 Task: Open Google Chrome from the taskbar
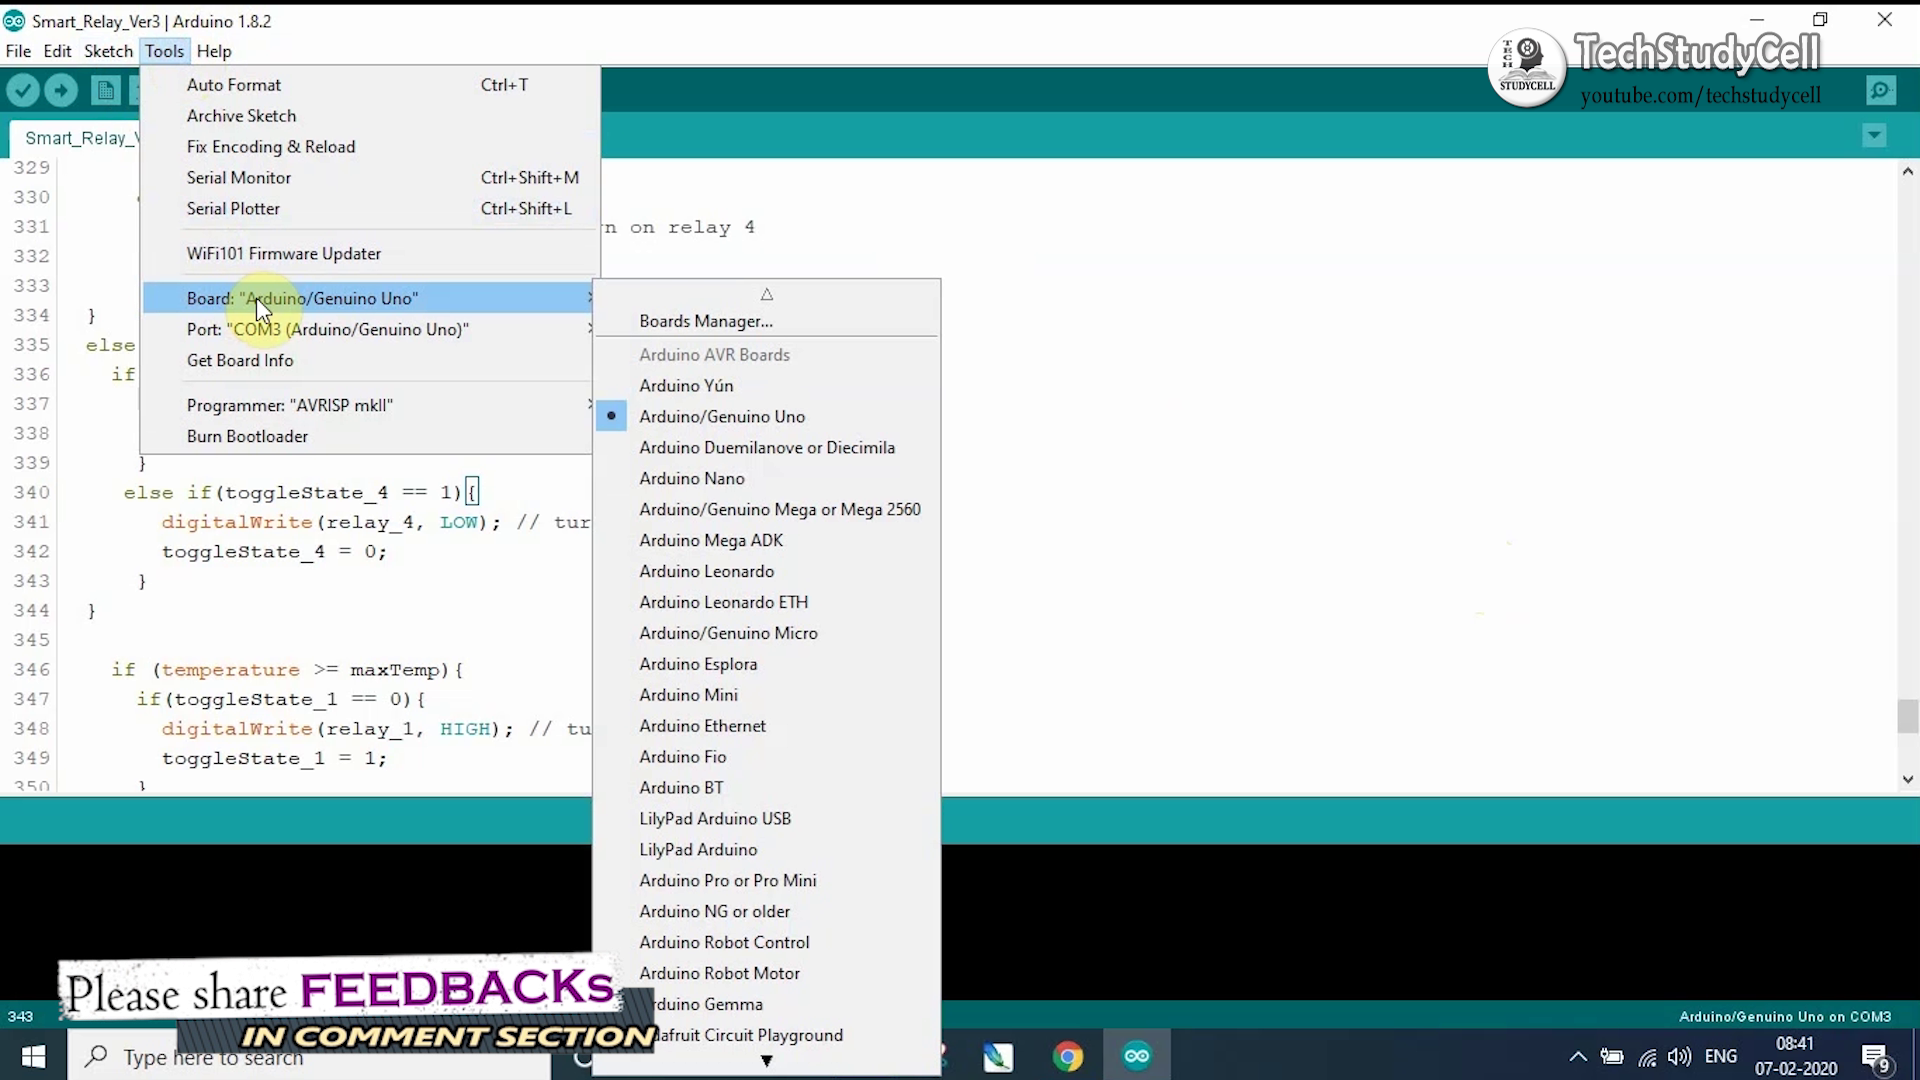pyautogui.click(x=1068, y=1055)
